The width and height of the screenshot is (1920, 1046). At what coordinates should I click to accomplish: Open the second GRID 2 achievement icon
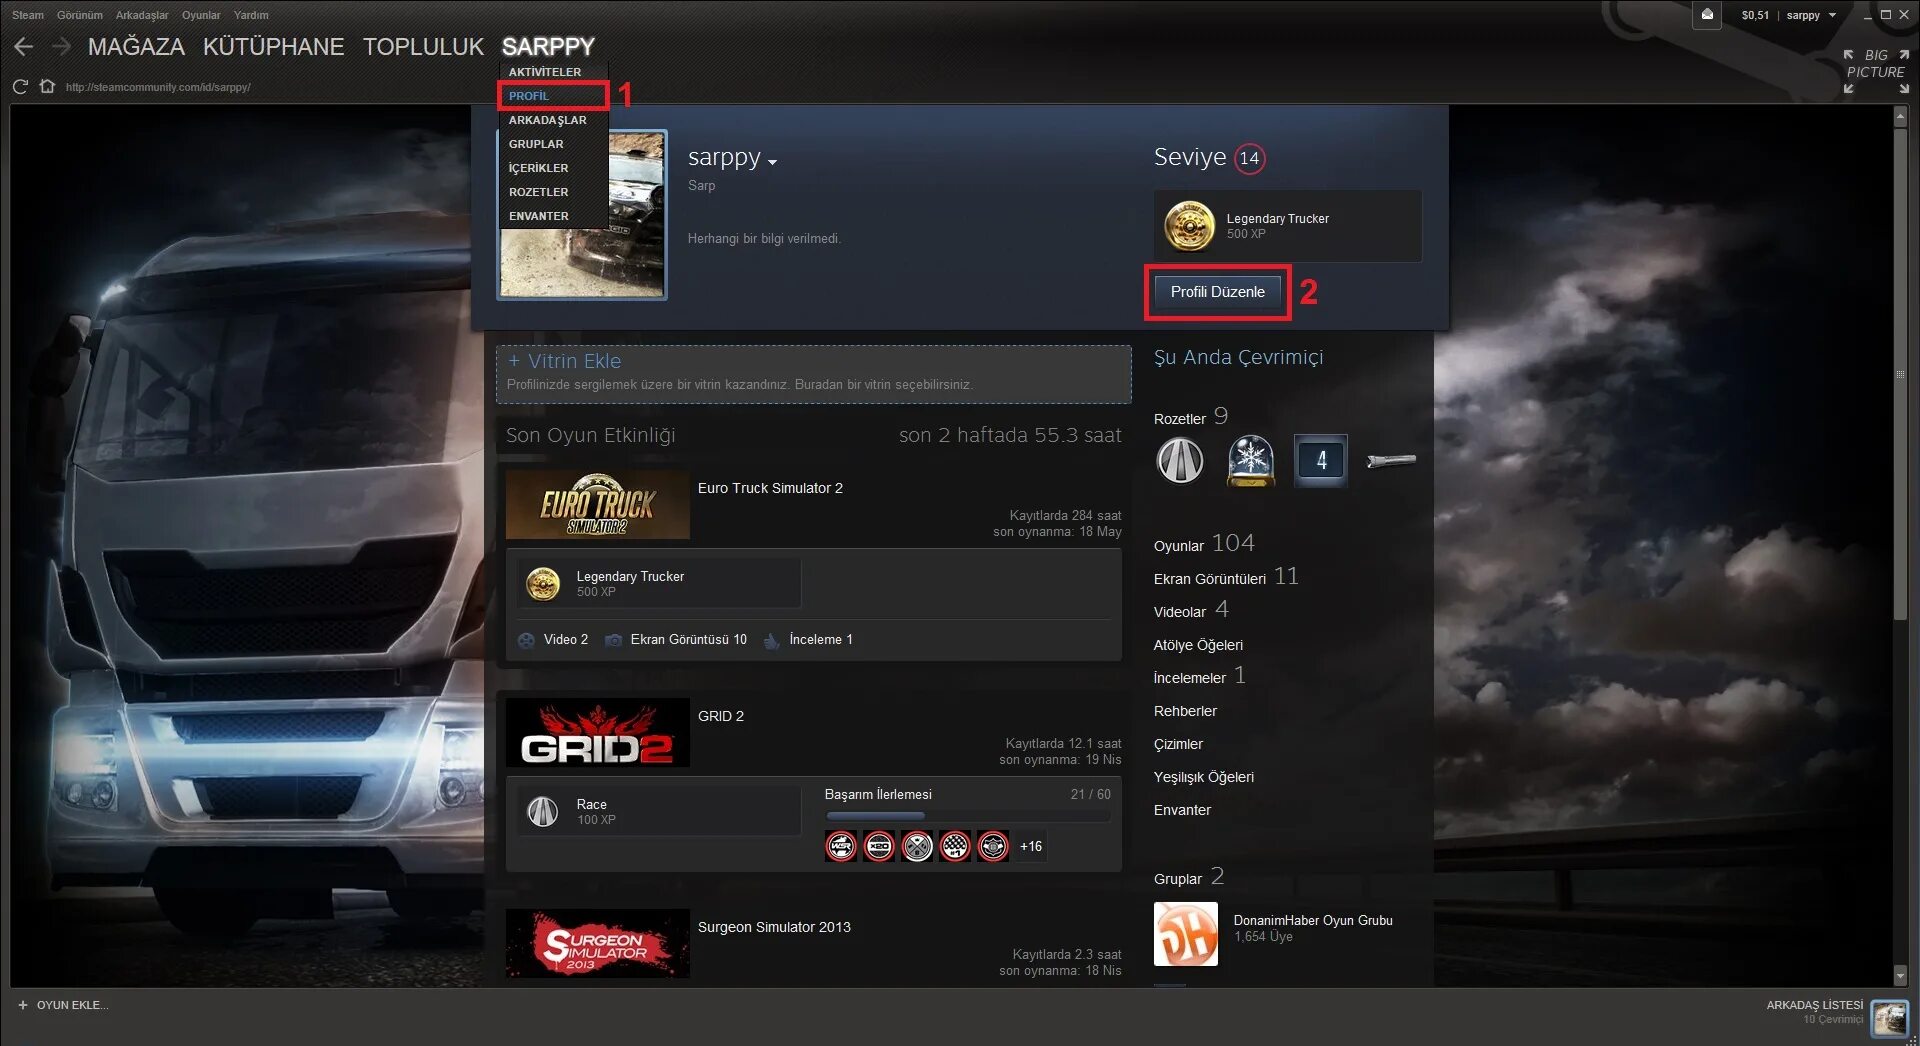[x=879, y=846]
